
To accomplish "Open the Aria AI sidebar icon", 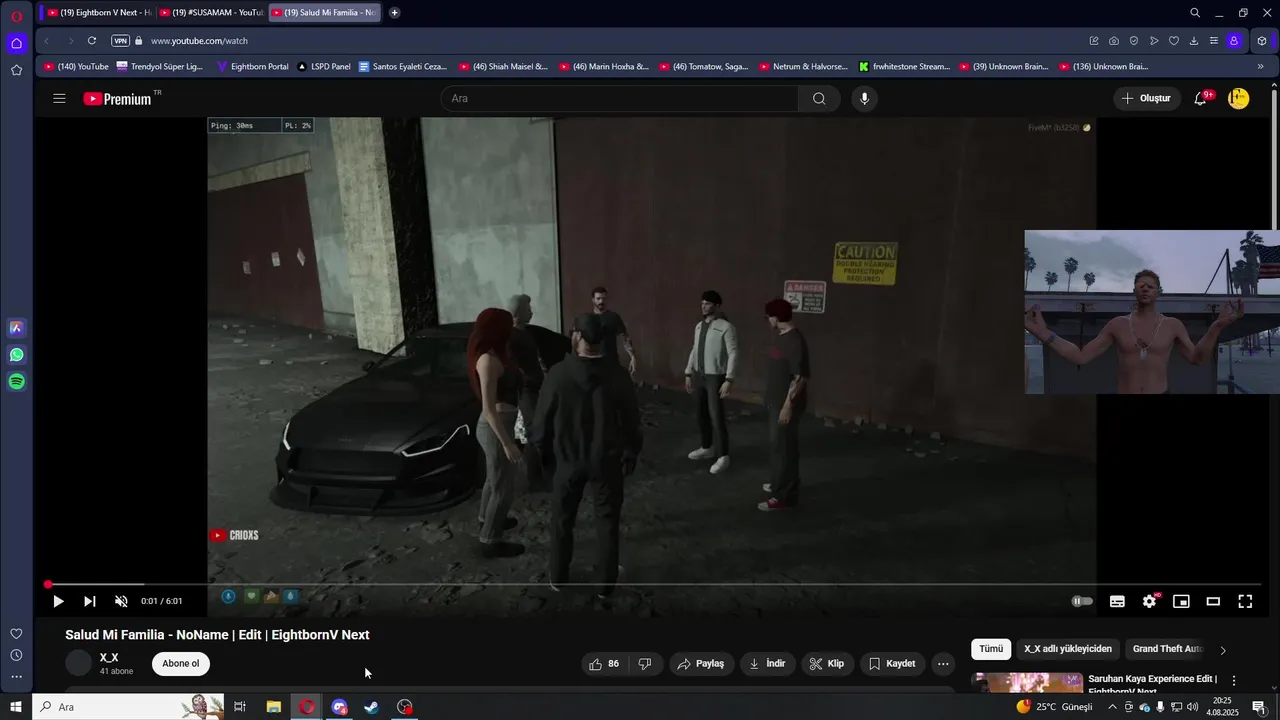I will click(16, 328).
